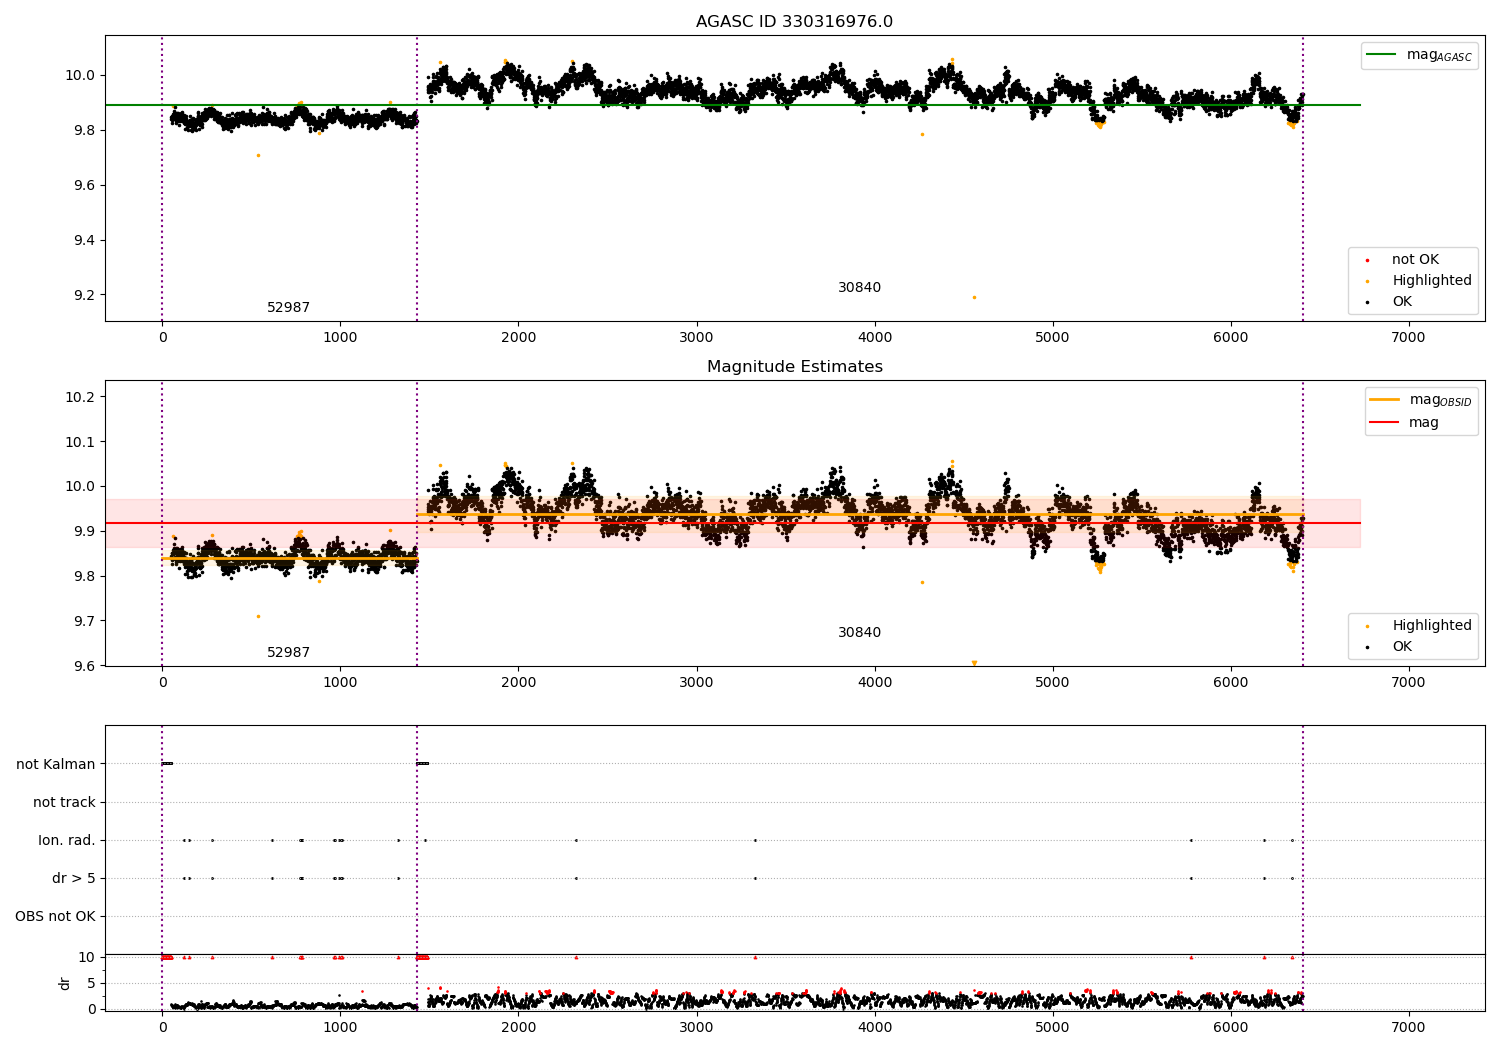Click x-axis tick 1000 under middle plot
This screenshot has width=1500, height=1050.
340,683
